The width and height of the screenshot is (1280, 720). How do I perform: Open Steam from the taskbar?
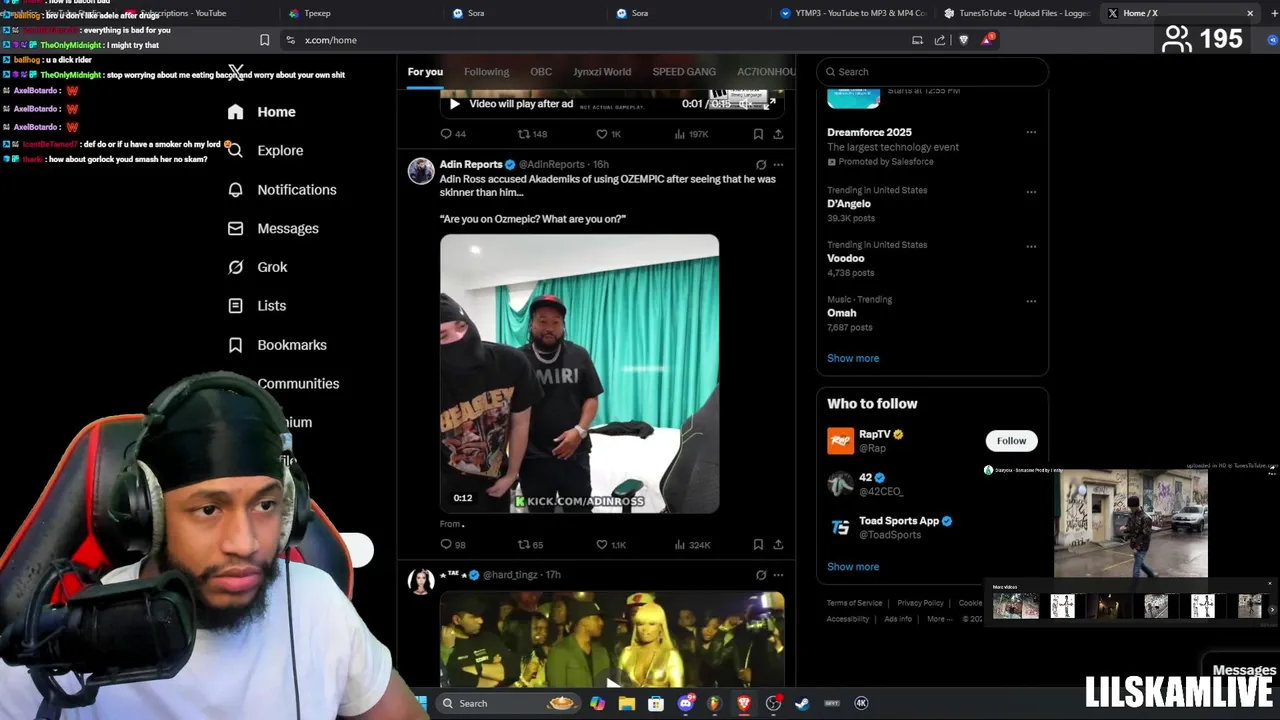[802, 703]
